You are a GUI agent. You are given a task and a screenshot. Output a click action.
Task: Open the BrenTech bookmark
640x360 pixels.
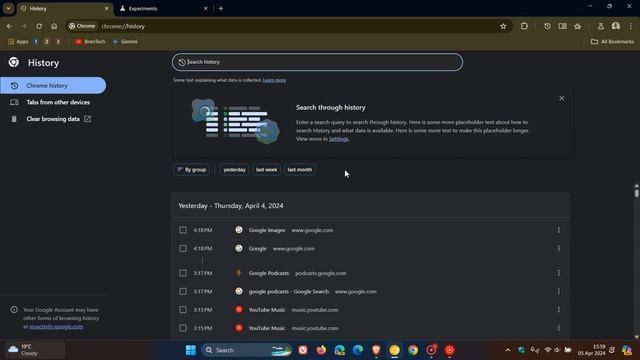pyautogui.click(x=90, y=42)
